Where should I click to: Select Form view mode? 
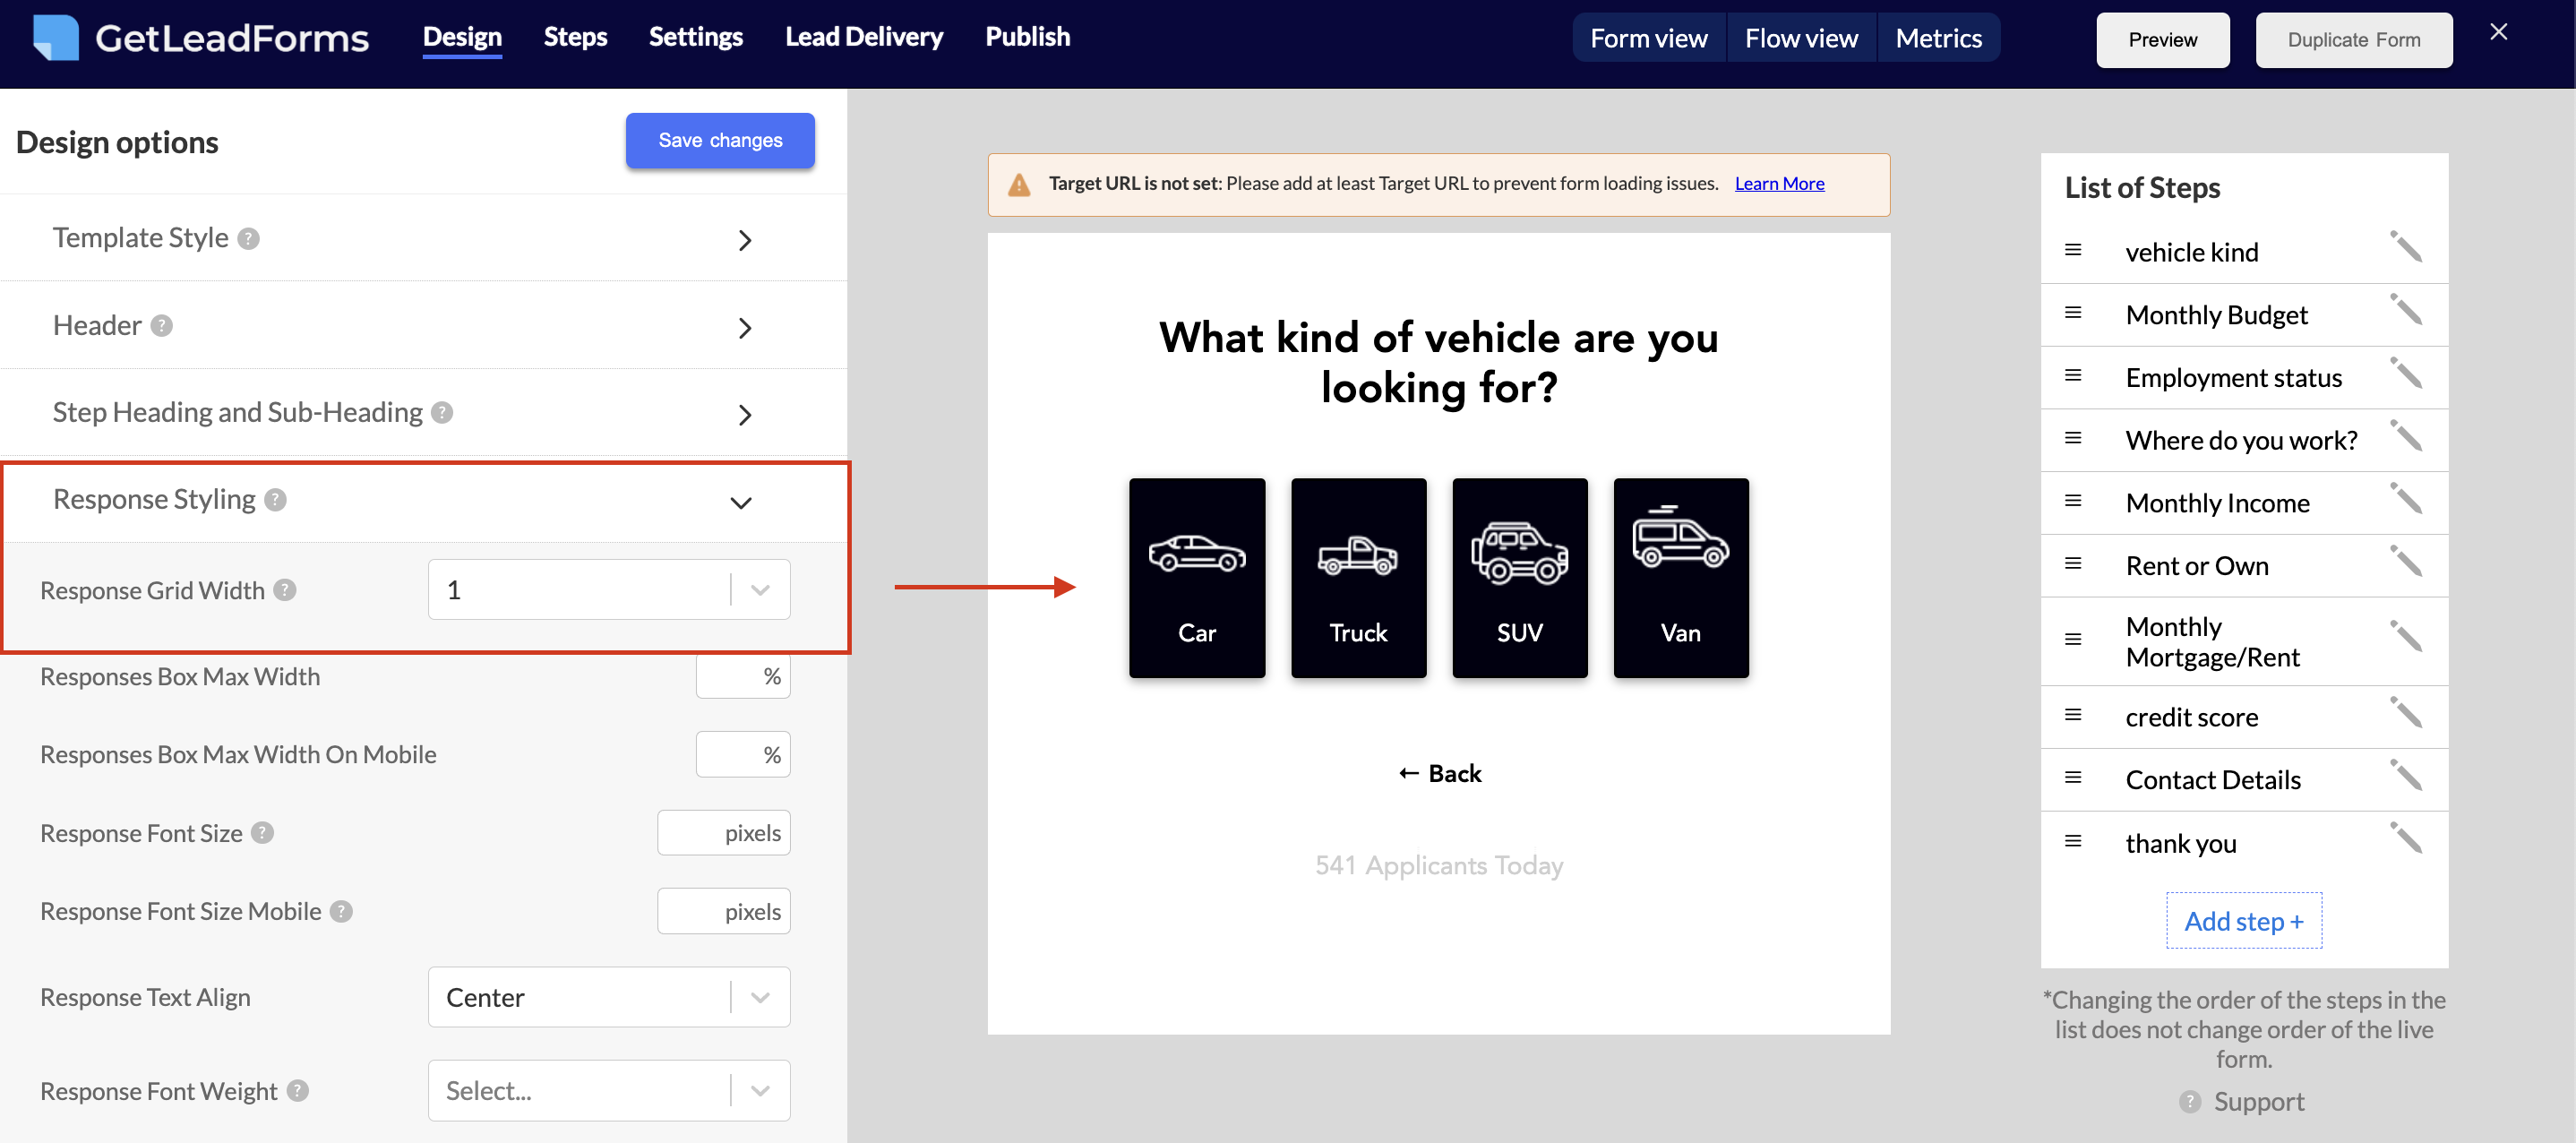[x=1649, y=37]
